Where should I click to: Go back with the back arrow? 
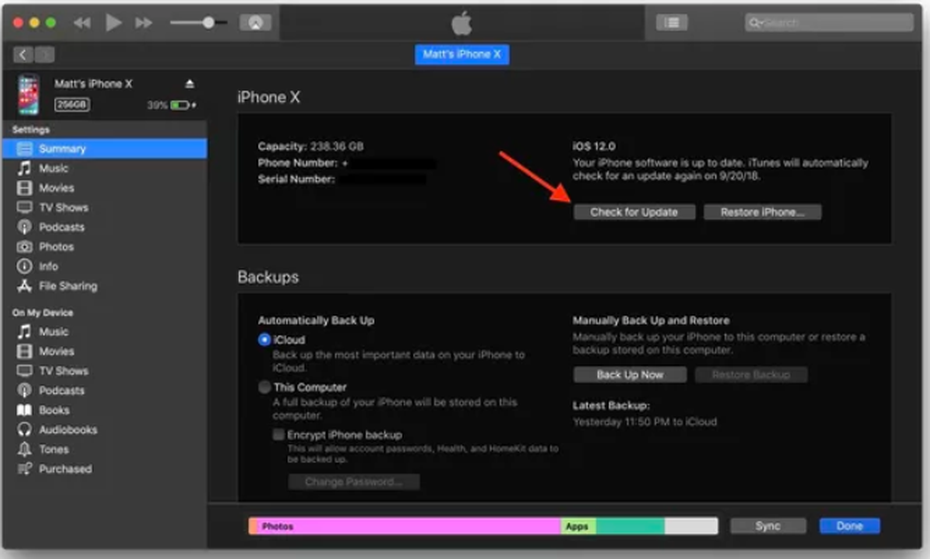pos(23,55)
